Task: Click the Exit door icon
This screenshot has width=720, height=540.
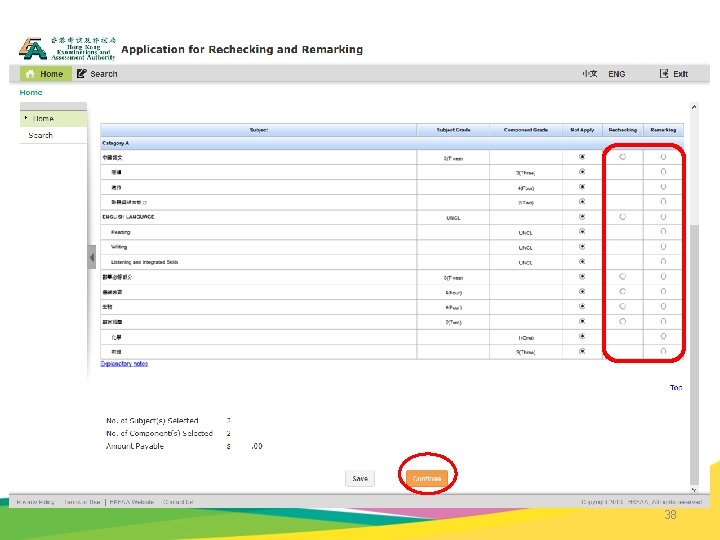Action: point(664,73)
